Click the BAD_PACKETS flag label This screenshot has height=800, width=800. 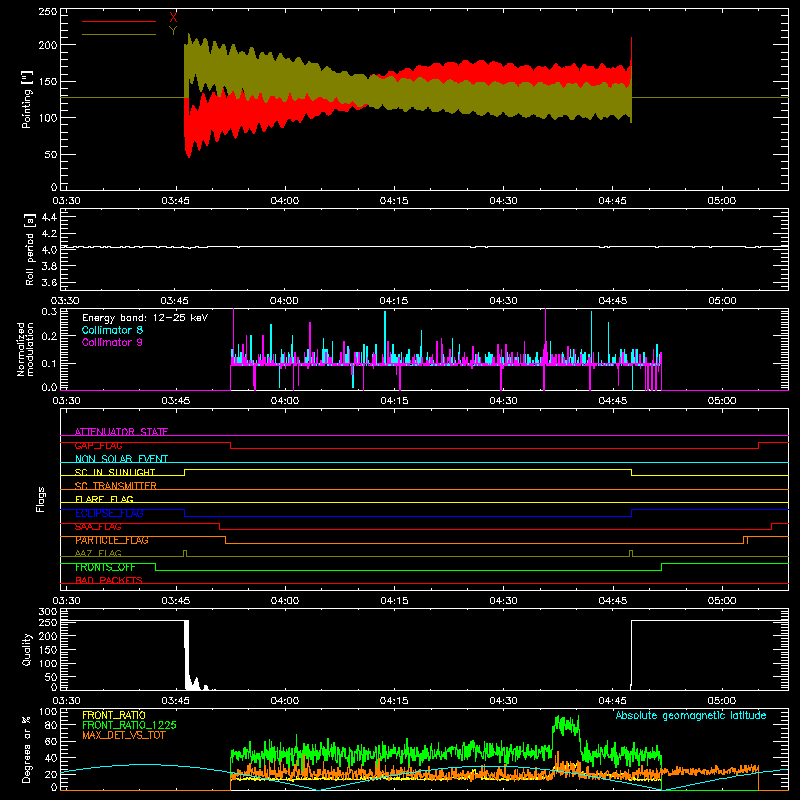(109, 580)
